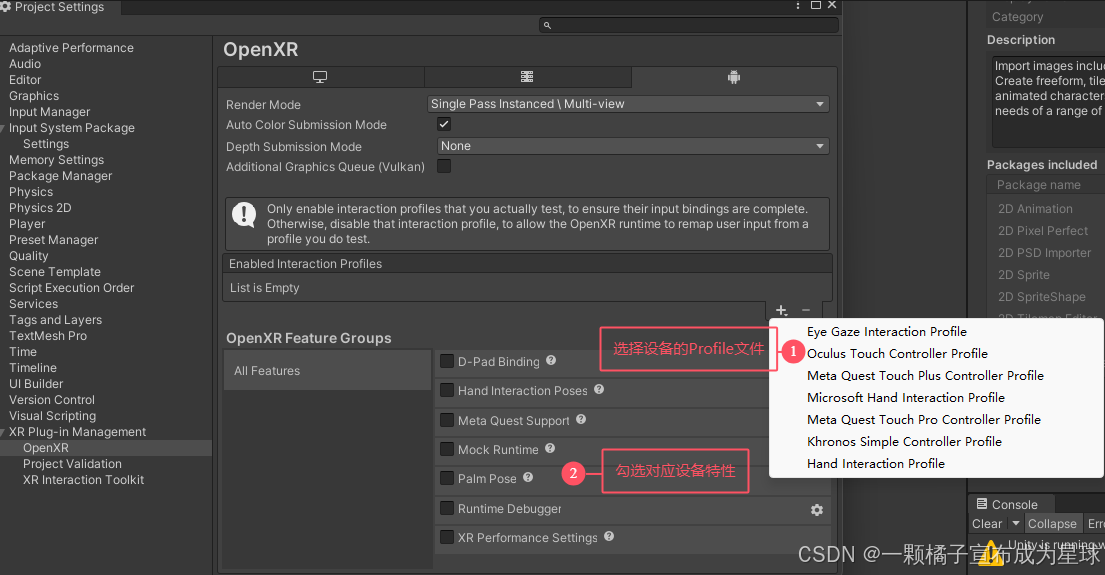The image size is (1105, 575).
Task: Click help icon next to D-Pad Binding
Action: [551, 360]
